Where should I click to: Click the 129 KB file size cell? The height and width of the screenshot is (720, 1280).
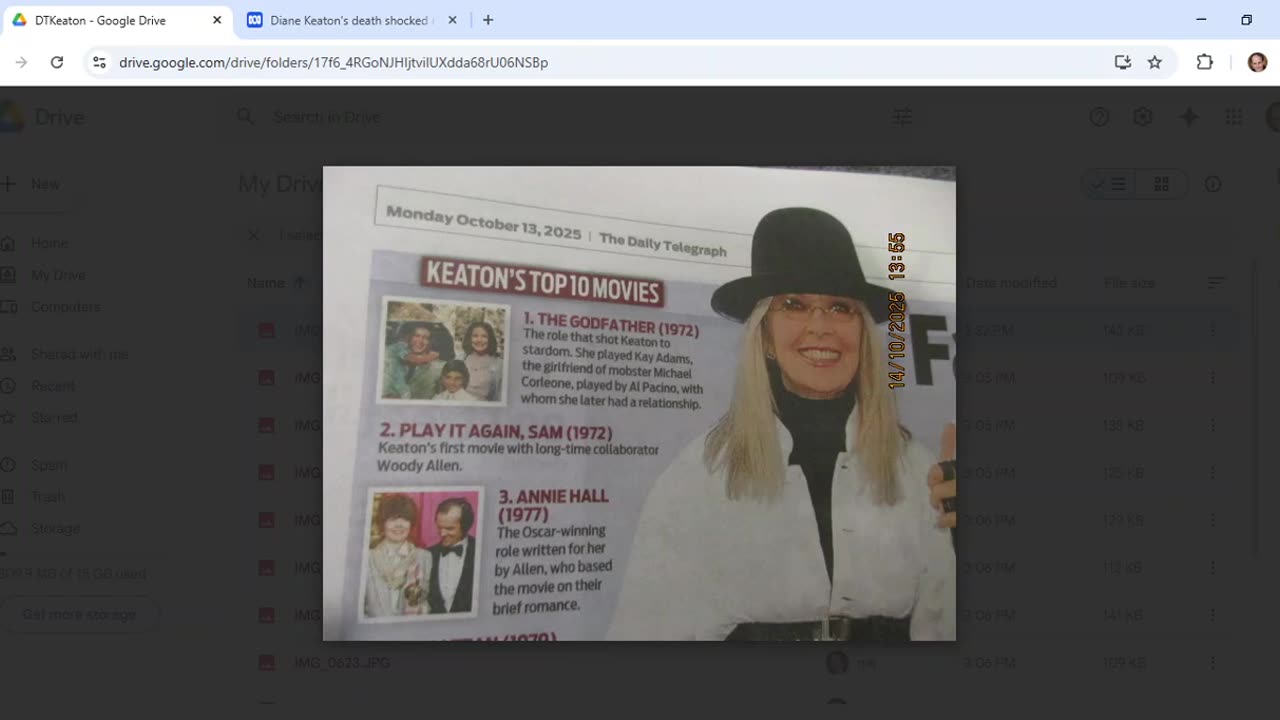click(1123, 520)
